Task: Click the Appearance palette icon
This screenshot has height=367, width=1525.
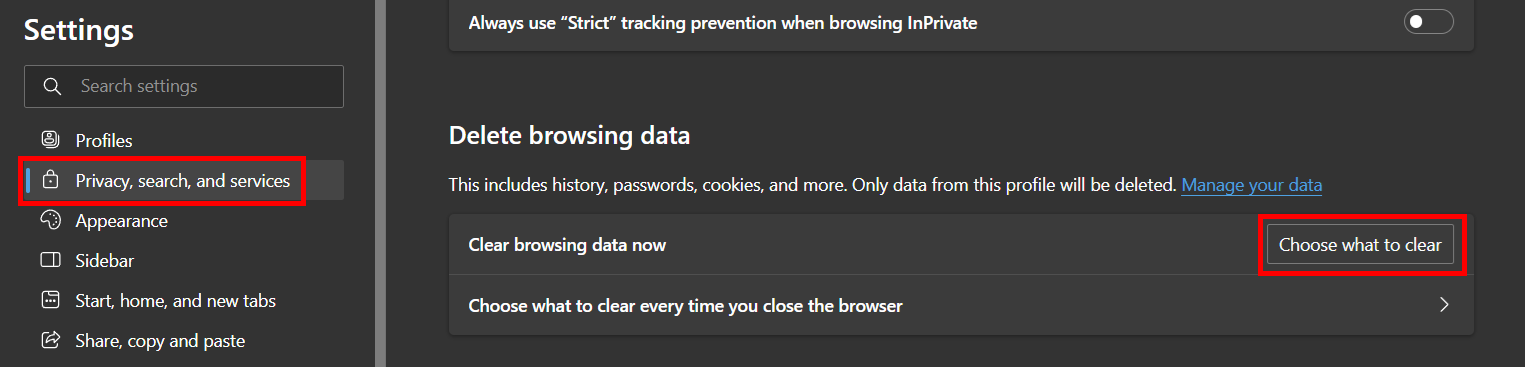Action: [50, 220]
